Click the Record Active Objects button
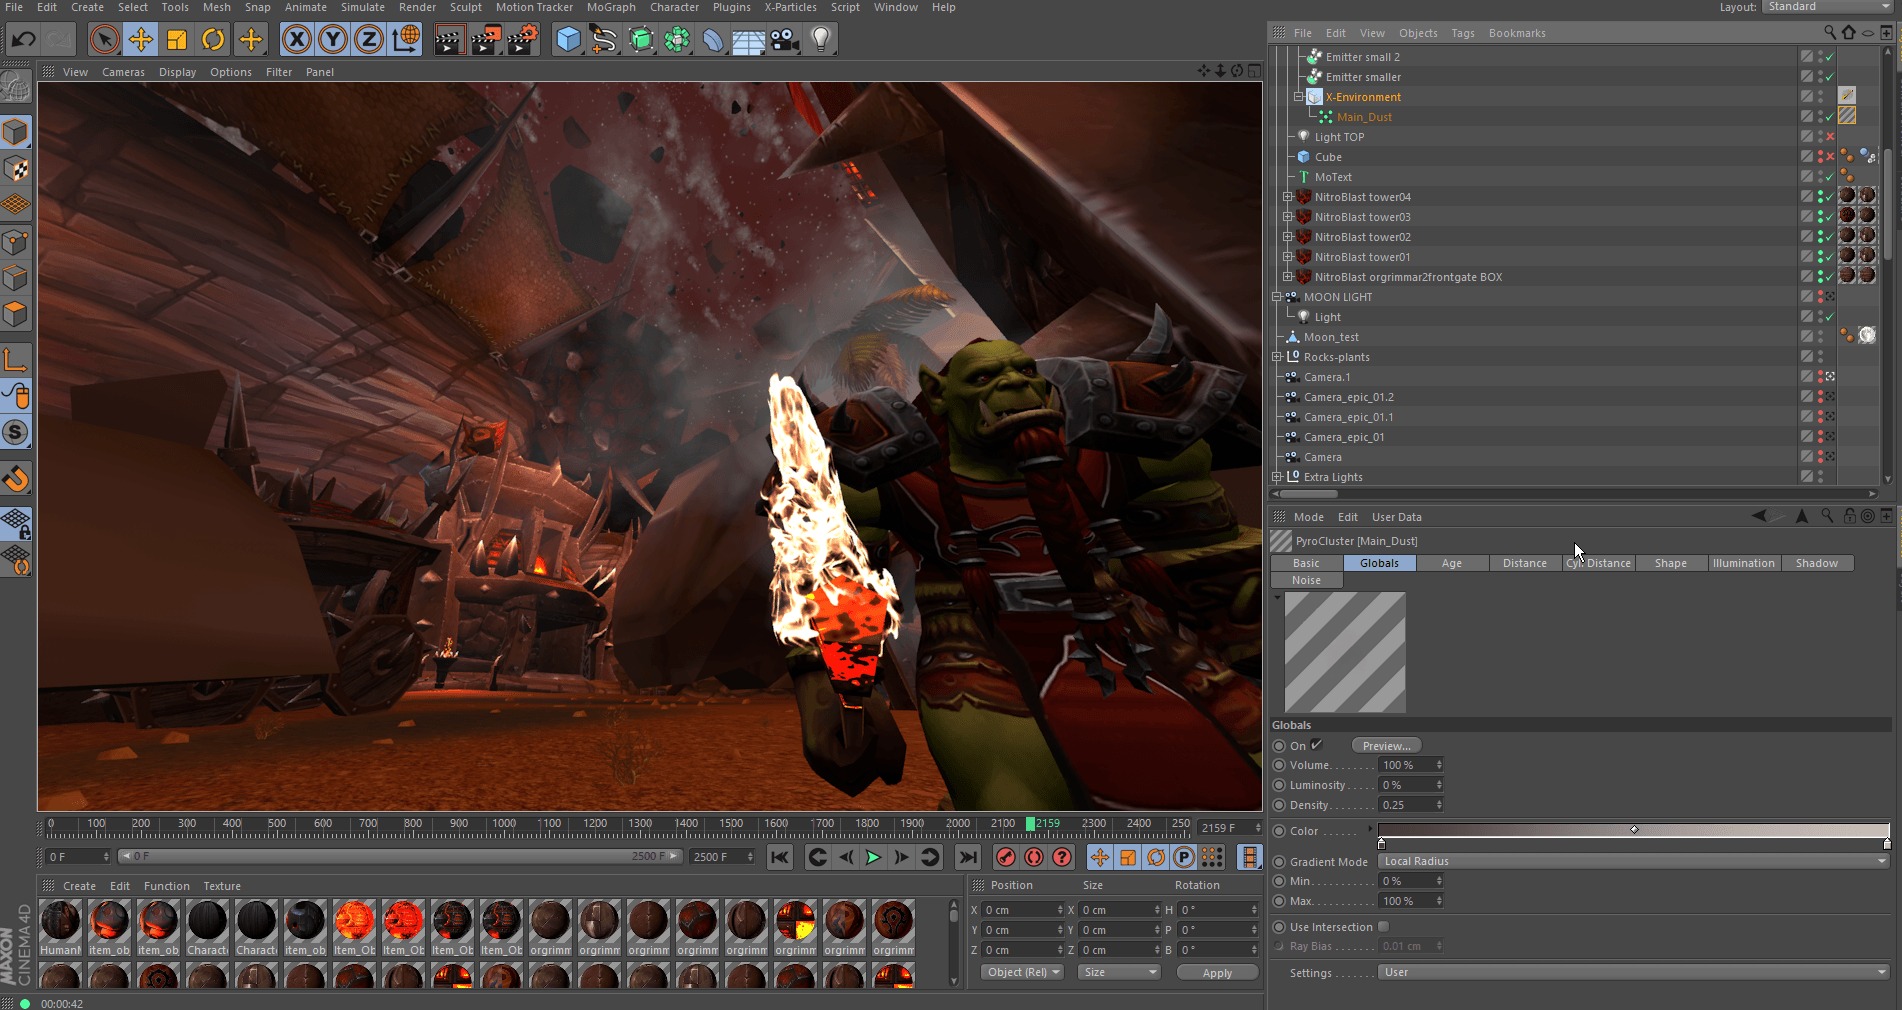Screen dimensions: 1902x1010 click(x=1006, y=857)
